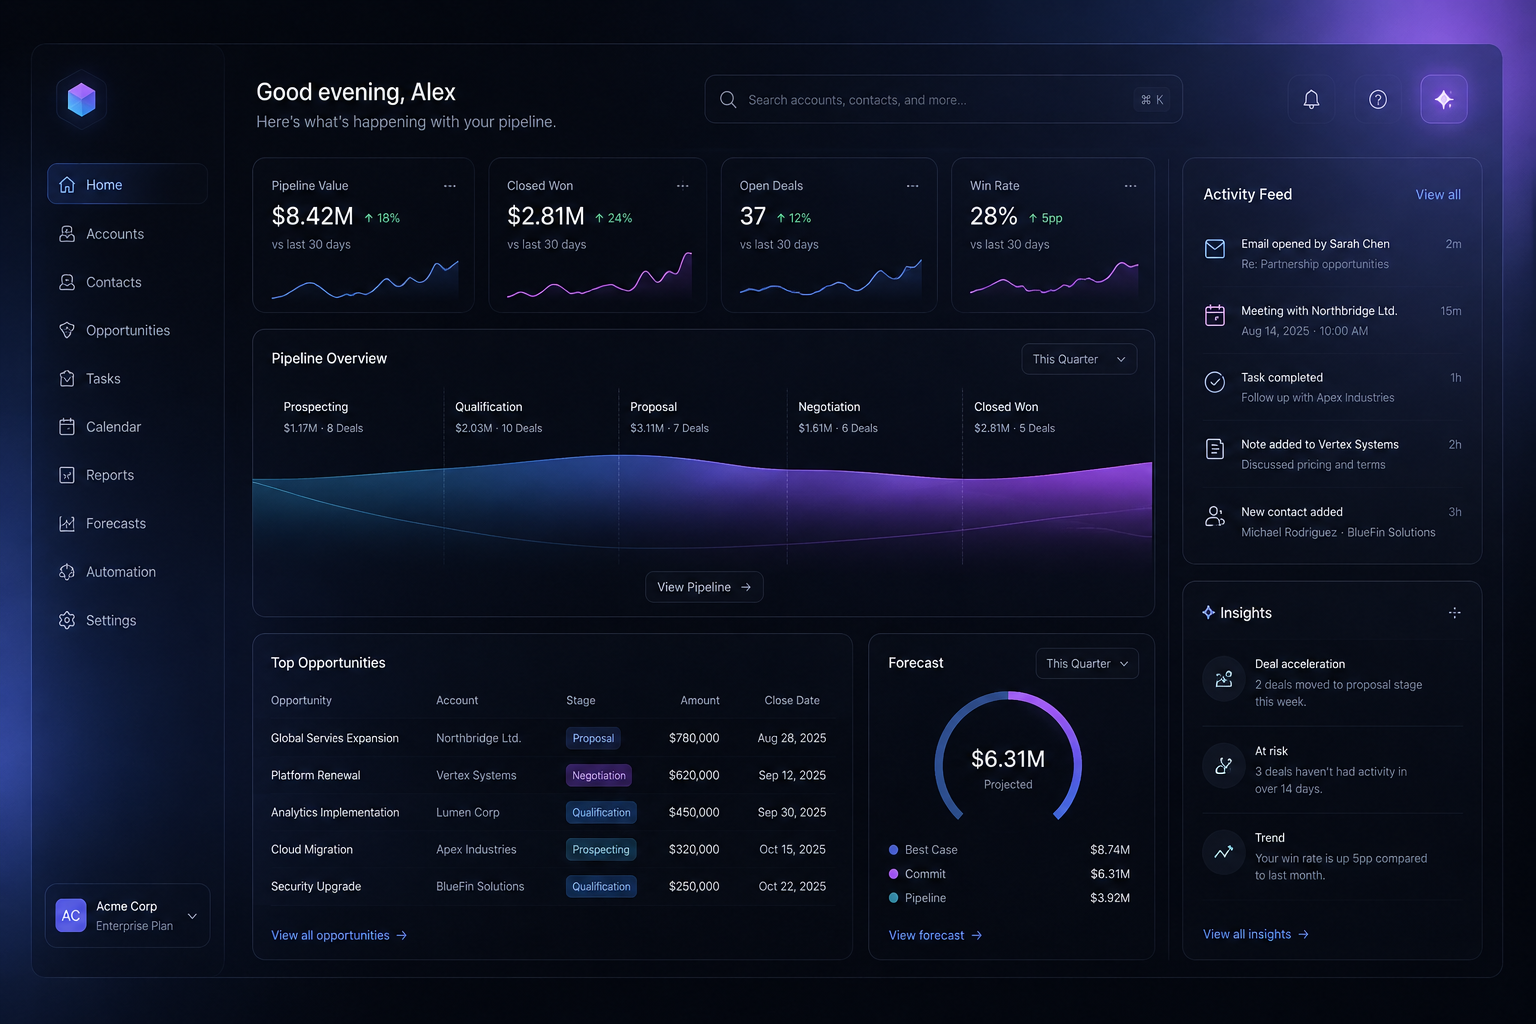
Task: Click the Email opened envelope icon
Action: [x=1215, y=249]
